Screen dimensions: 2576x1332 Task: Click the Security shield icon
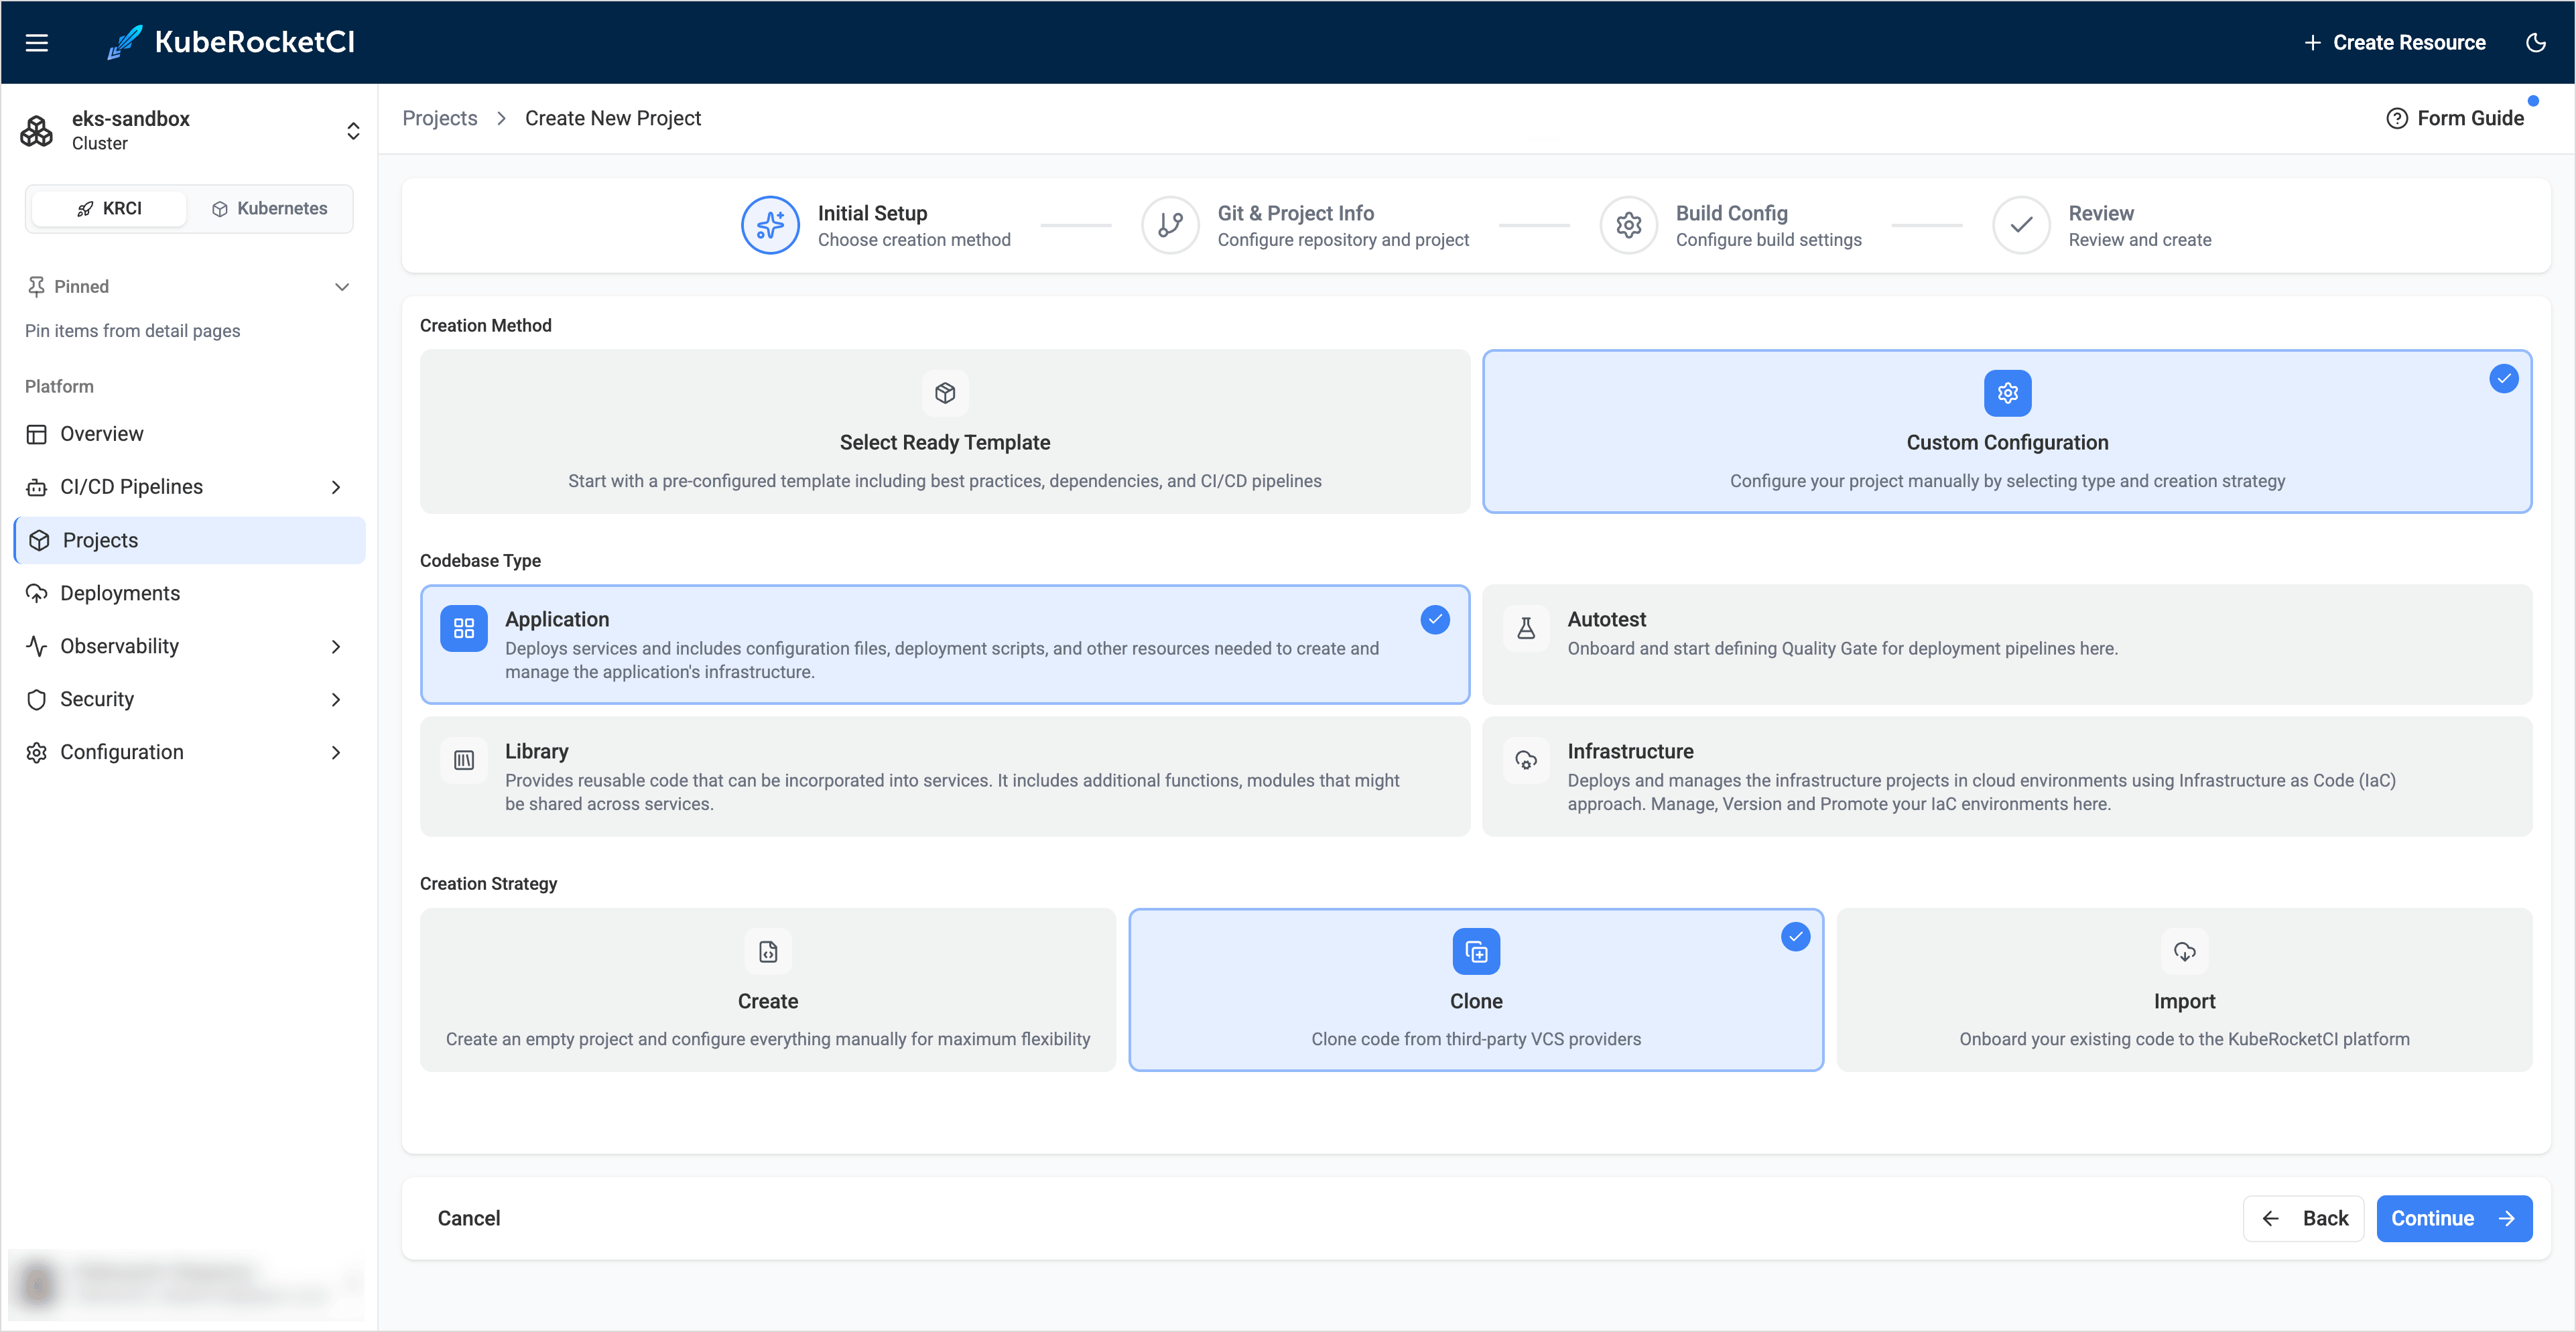(x=37, y=699)
